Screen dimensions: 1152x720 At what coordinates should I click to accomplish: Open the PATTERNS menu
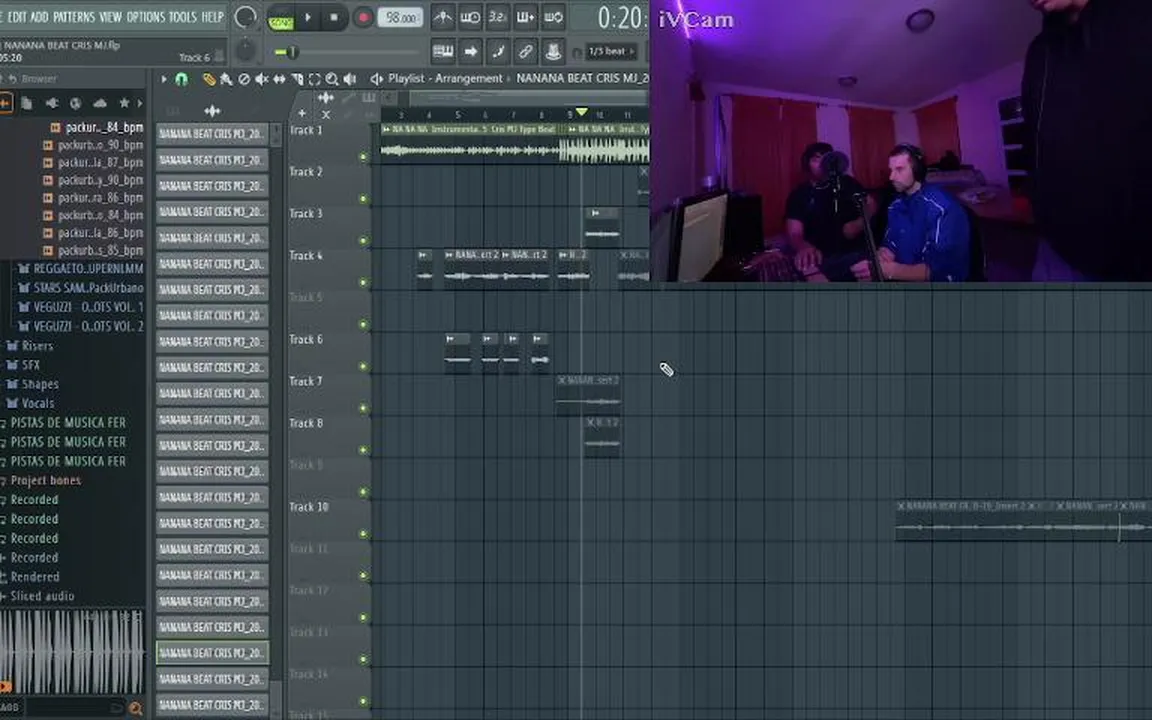coord(73,16)
